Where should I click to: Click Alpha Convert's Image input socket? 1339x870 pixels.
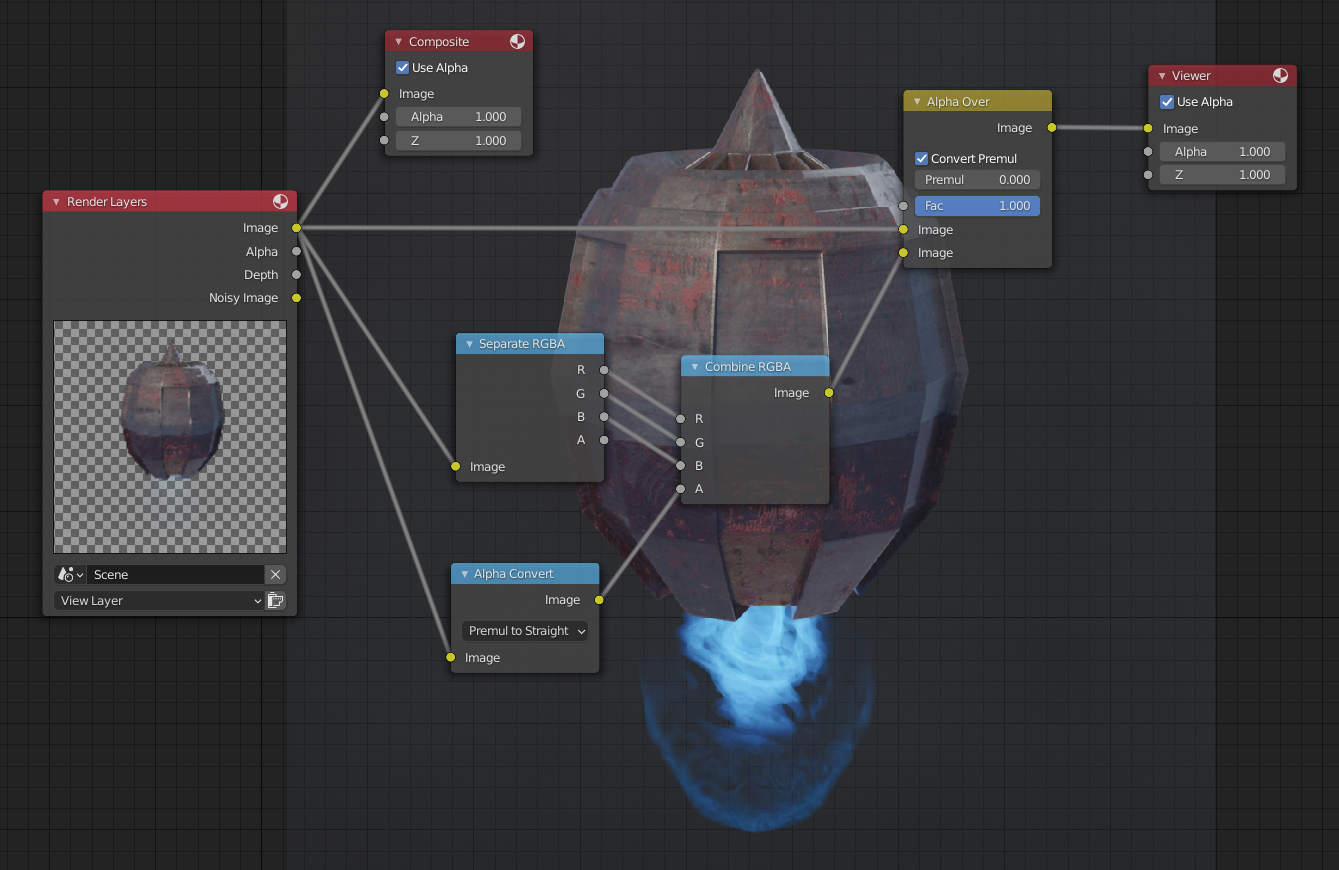pyautogui.click(x=451, y=658)
